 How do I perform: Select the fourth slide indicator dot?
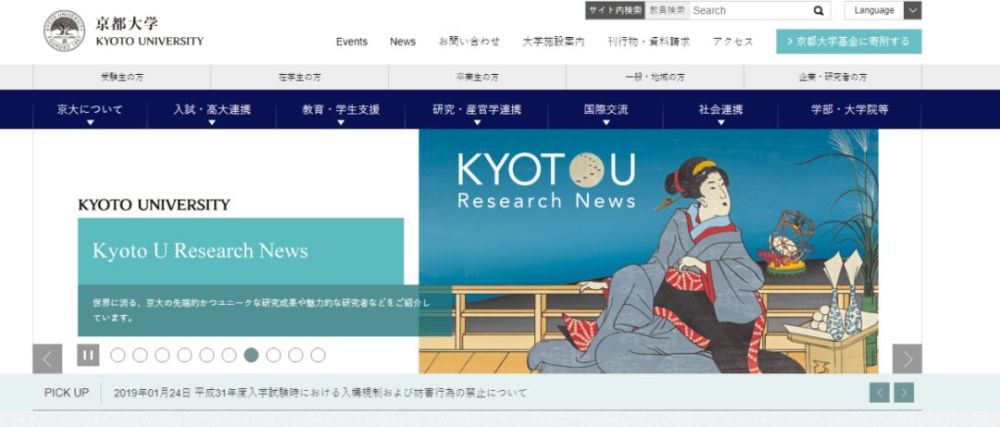(184, 355)
